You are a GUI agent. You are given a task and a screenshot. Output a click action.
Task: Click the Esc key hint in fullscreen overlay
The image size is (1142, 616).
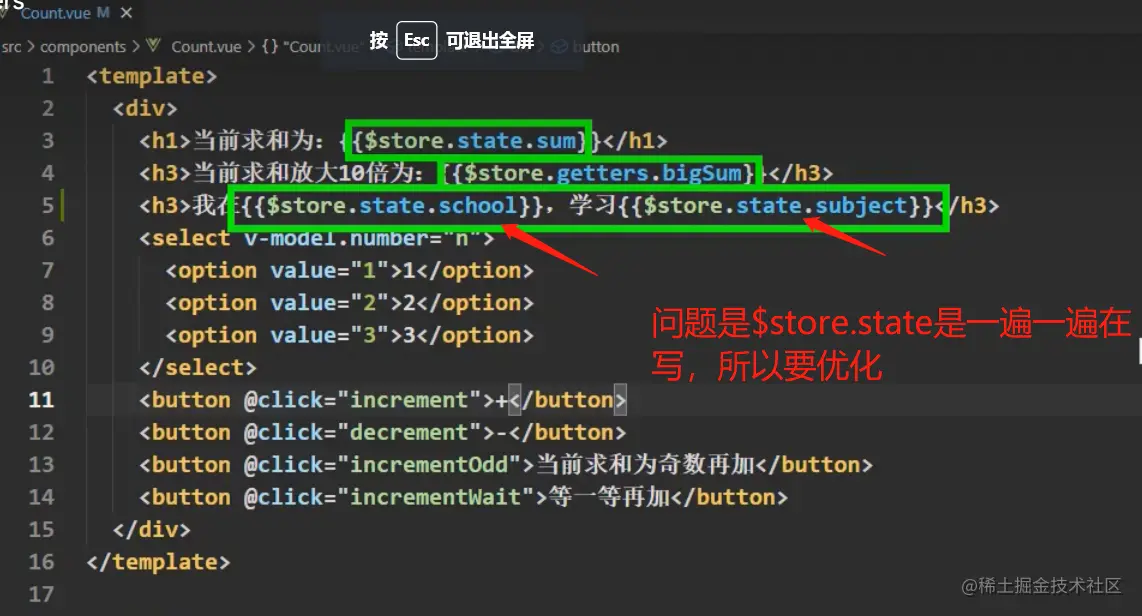point(417,40)
